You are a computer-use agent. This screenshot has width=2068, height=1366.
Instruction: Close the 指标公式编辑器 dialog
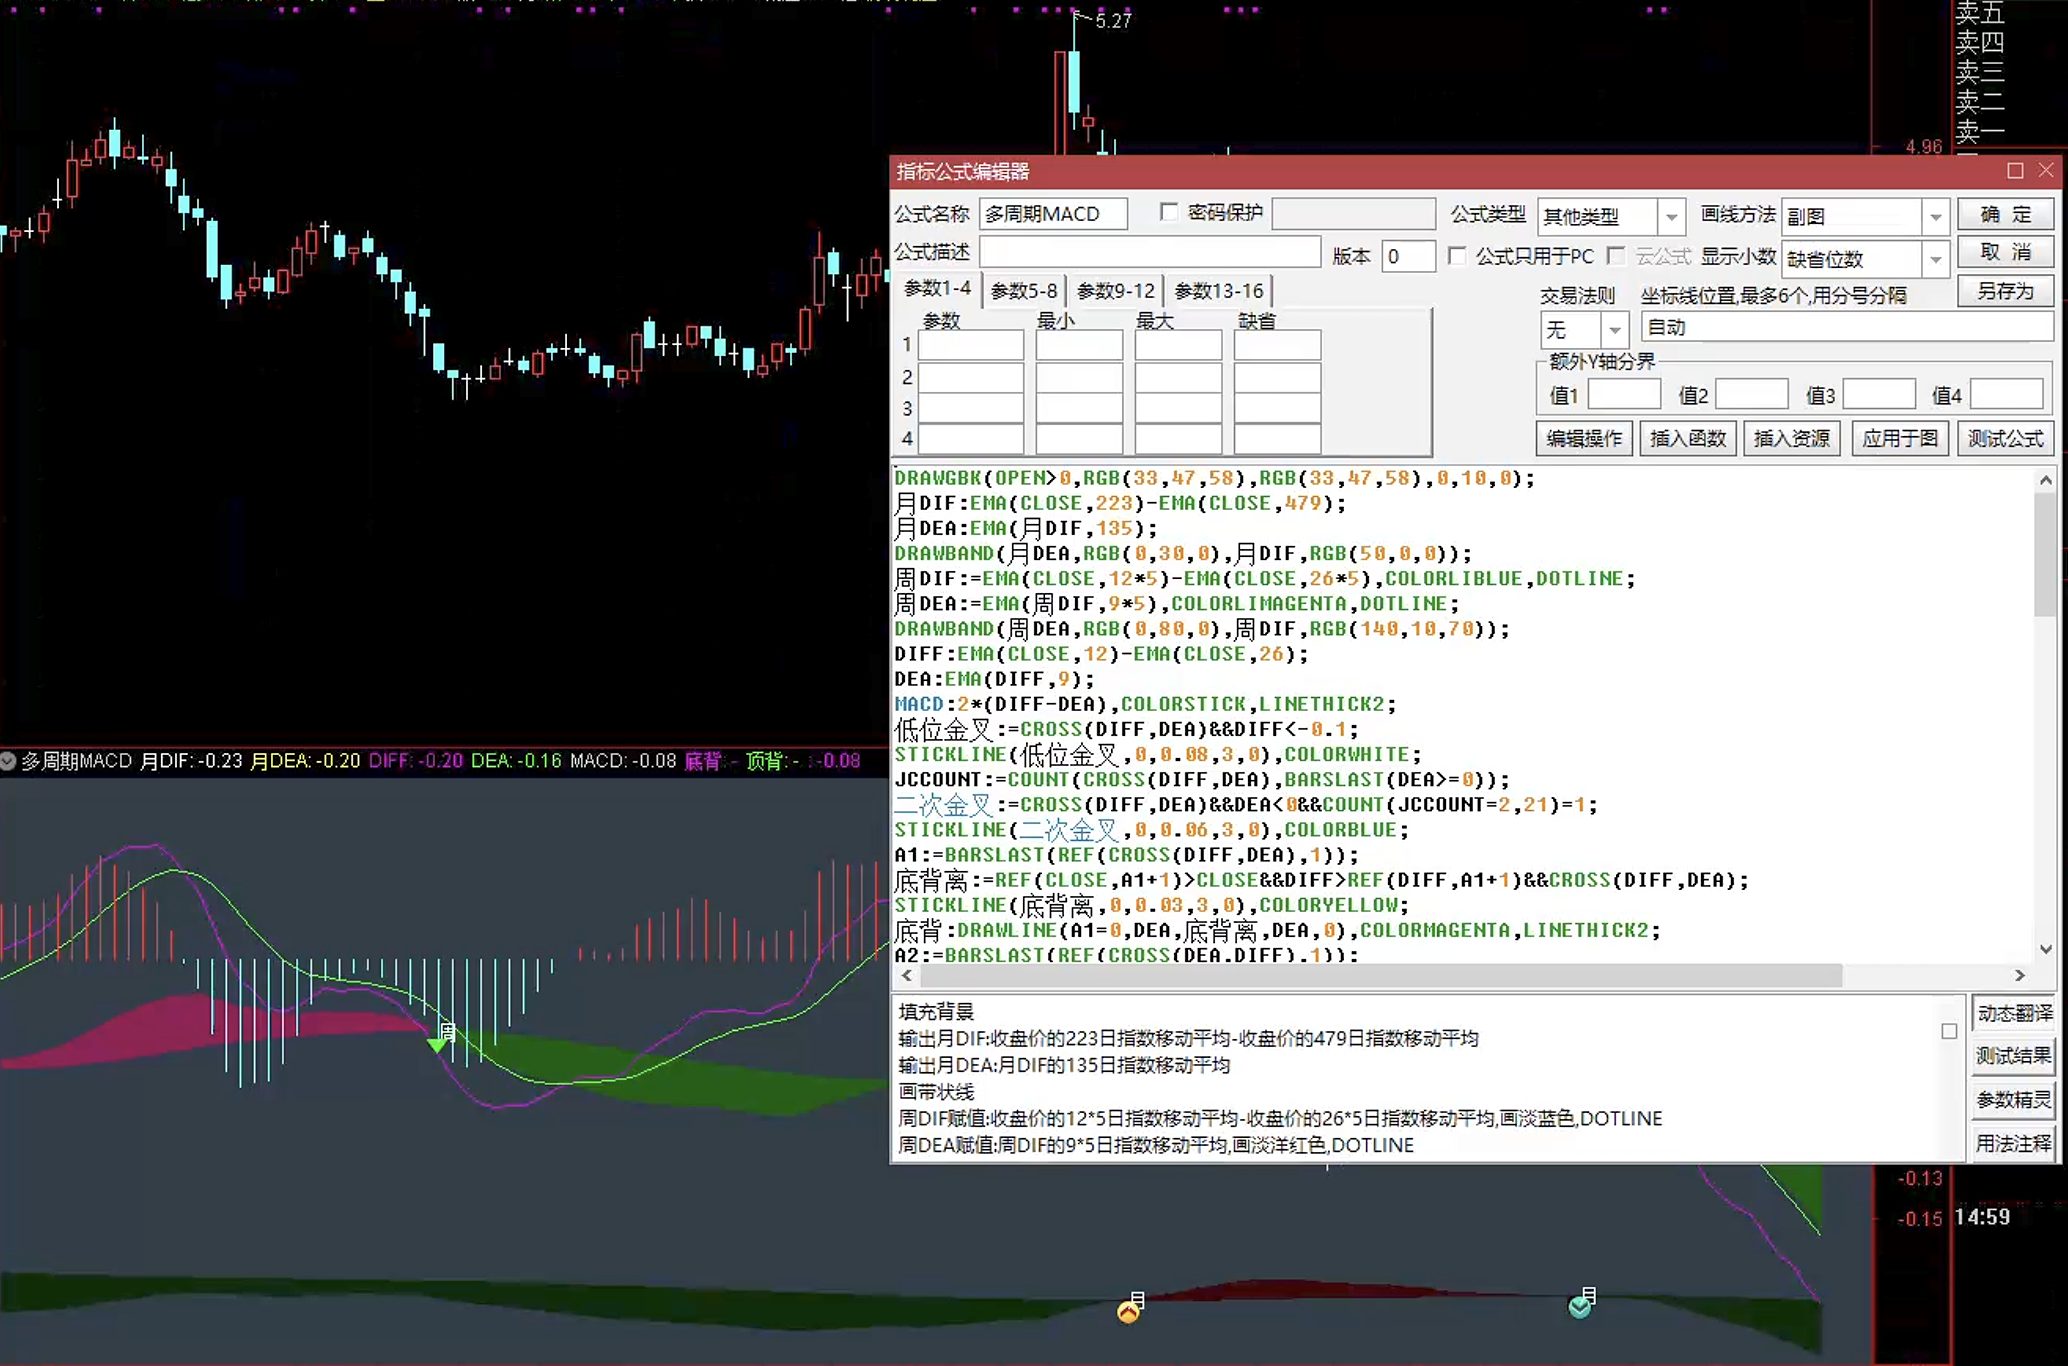pyautogui.click(x=2046, y=171)
